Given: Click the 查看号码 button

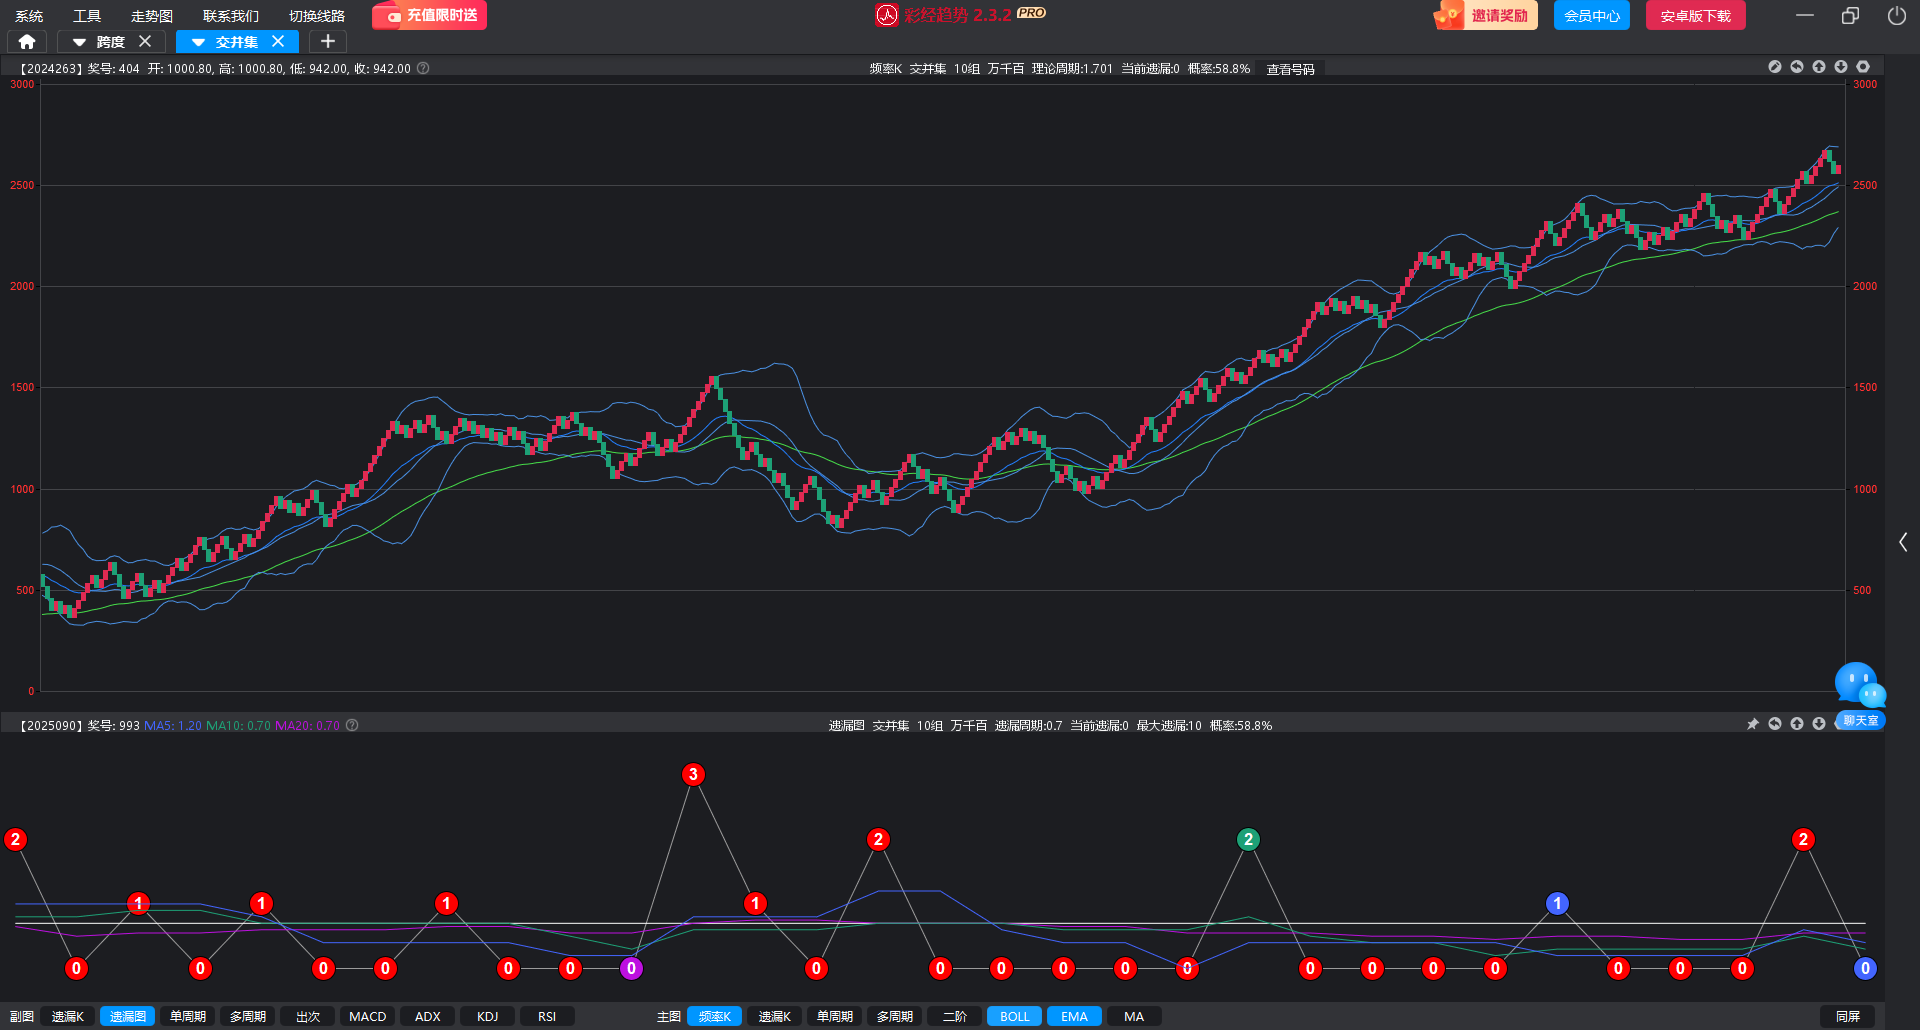Looking at the screenshot, I should point(1291,69).
